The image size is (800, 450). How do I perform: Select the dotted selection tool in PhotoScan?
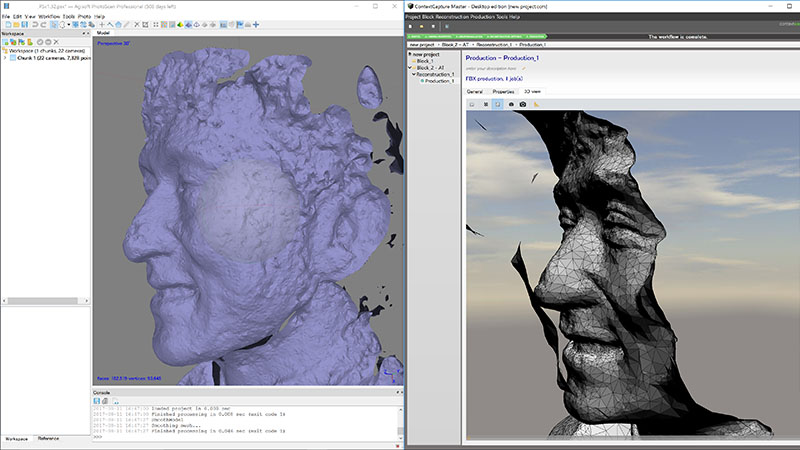click(x=62, y=24)
